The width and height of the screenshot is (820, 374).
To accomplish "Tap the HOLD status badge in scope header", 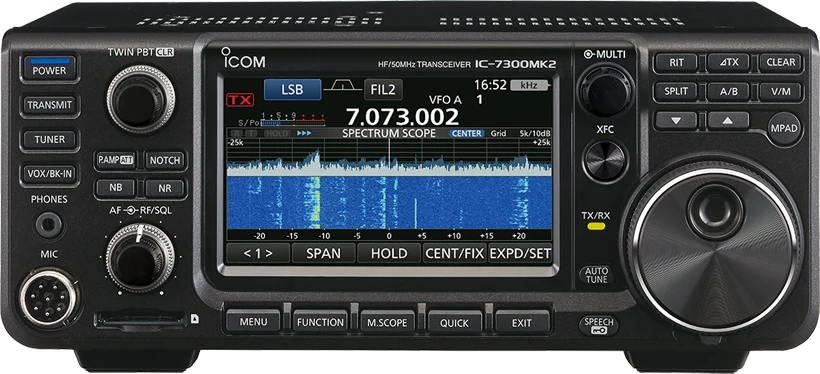I will click(277, 133).
